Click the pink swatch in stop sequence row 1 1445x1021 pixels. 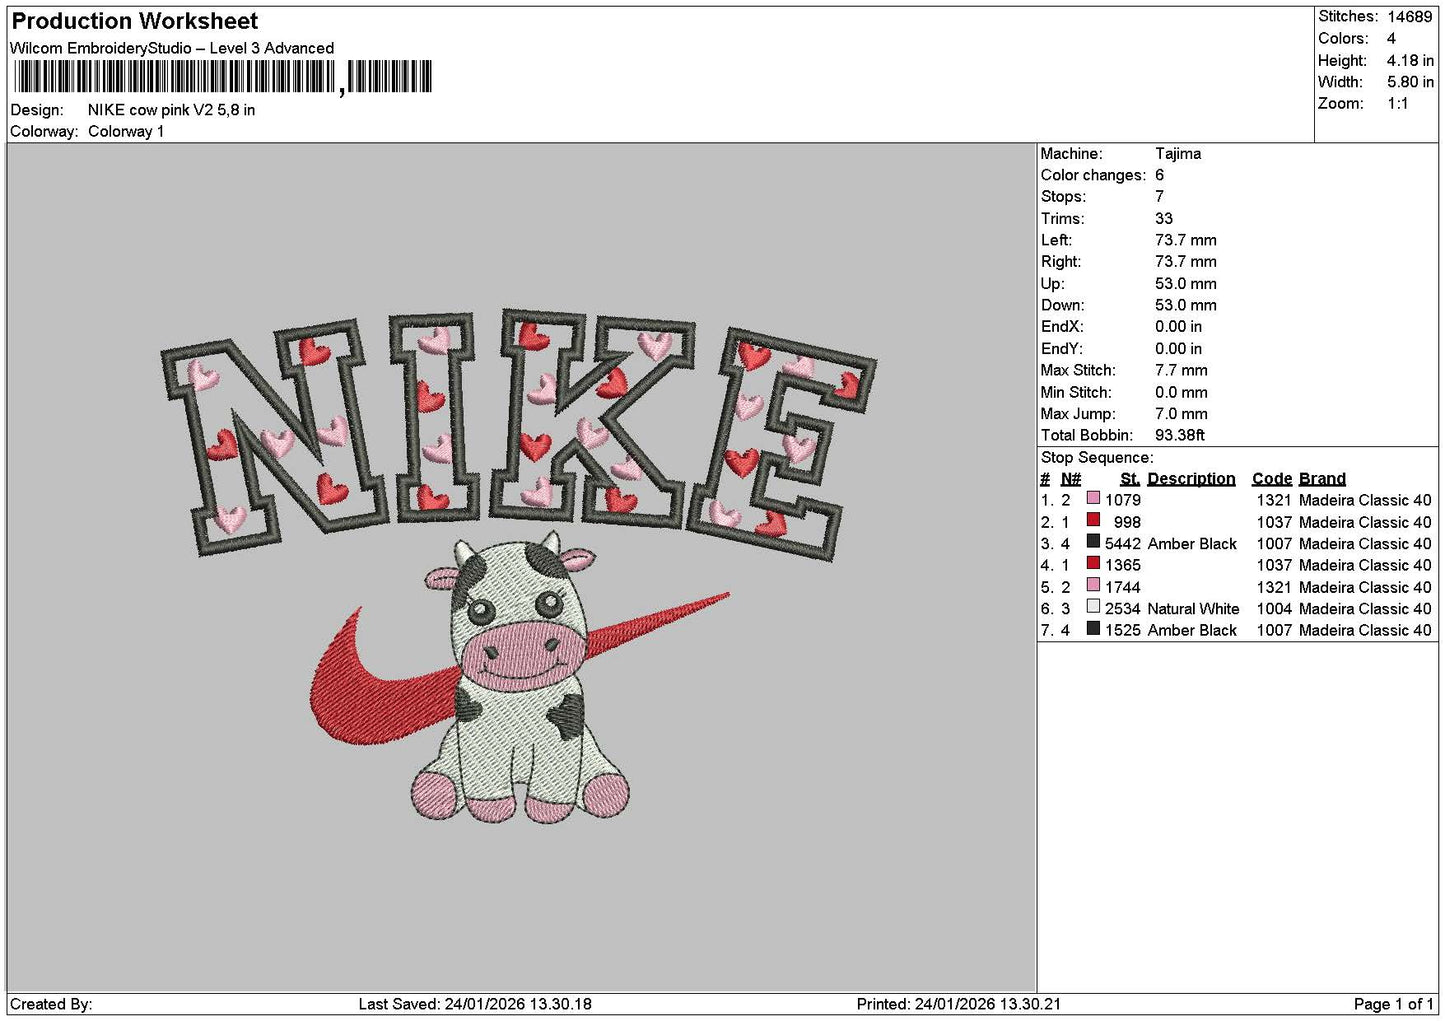pyautogui.click(x=1093, y=498)
